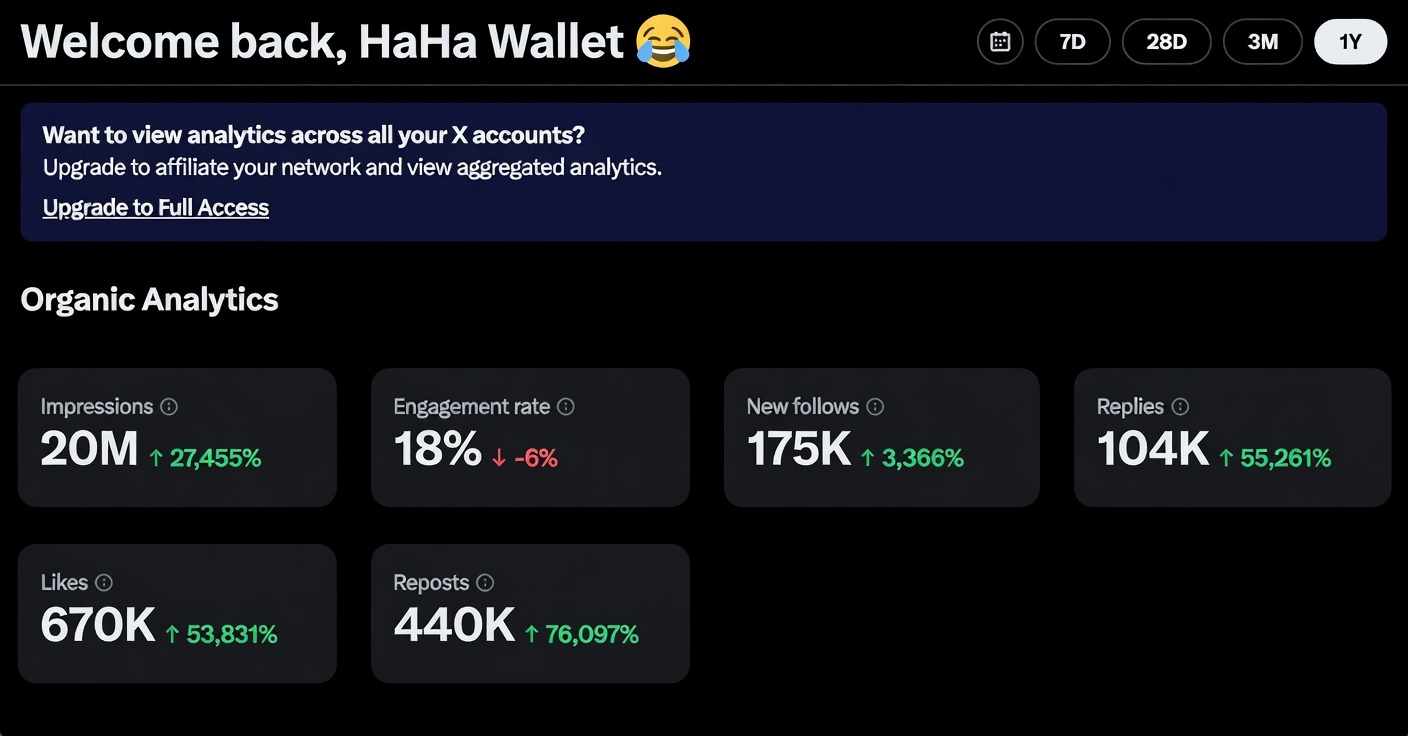Select the Likes metric card
The width and height of the screenshot is (1408, 736).
coord(177,613)
